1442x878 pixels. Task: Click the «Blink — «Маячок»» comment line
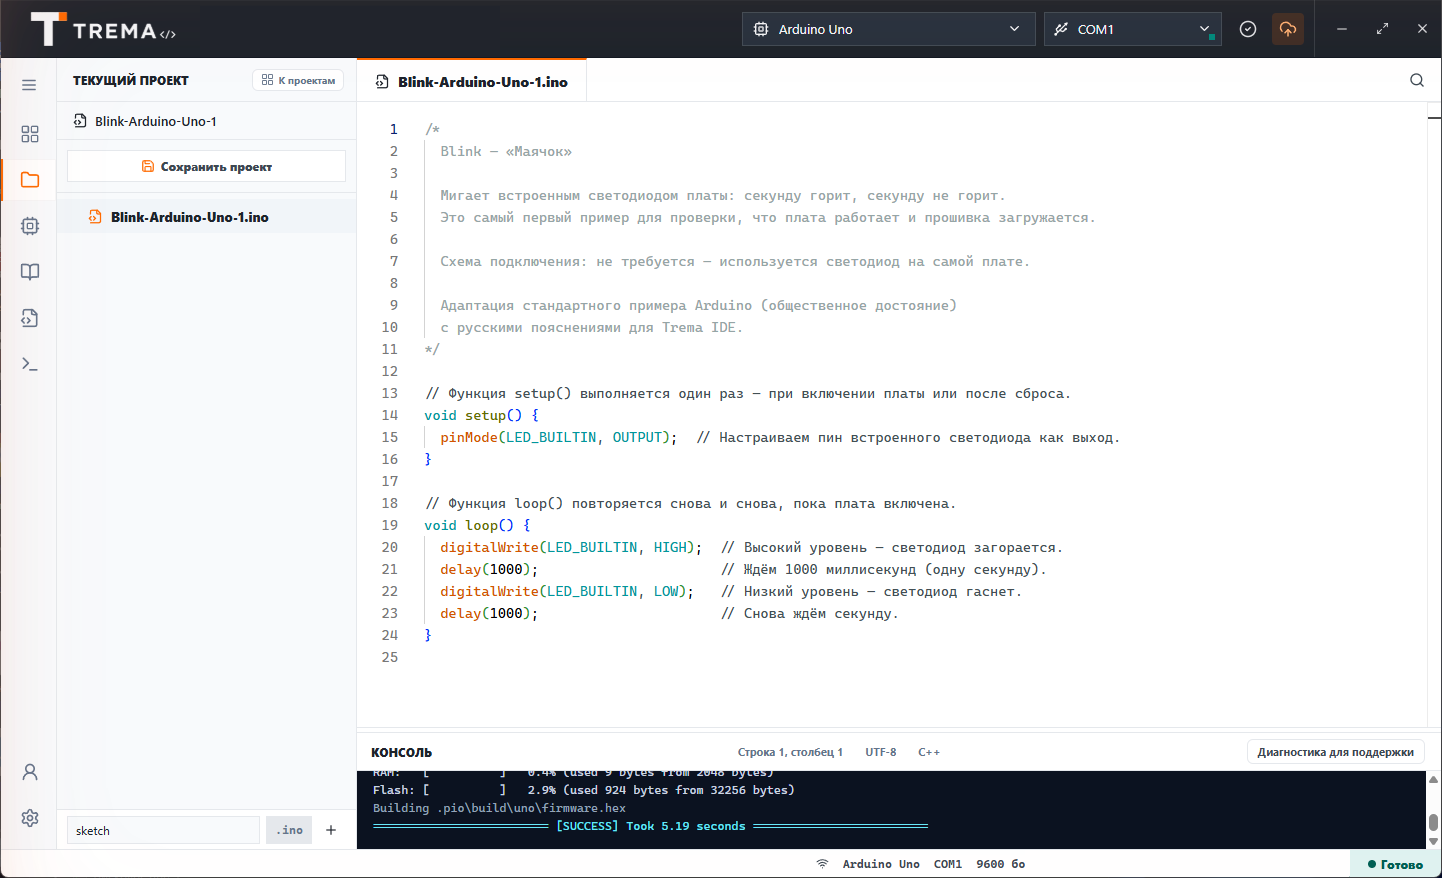coord(506,151)
